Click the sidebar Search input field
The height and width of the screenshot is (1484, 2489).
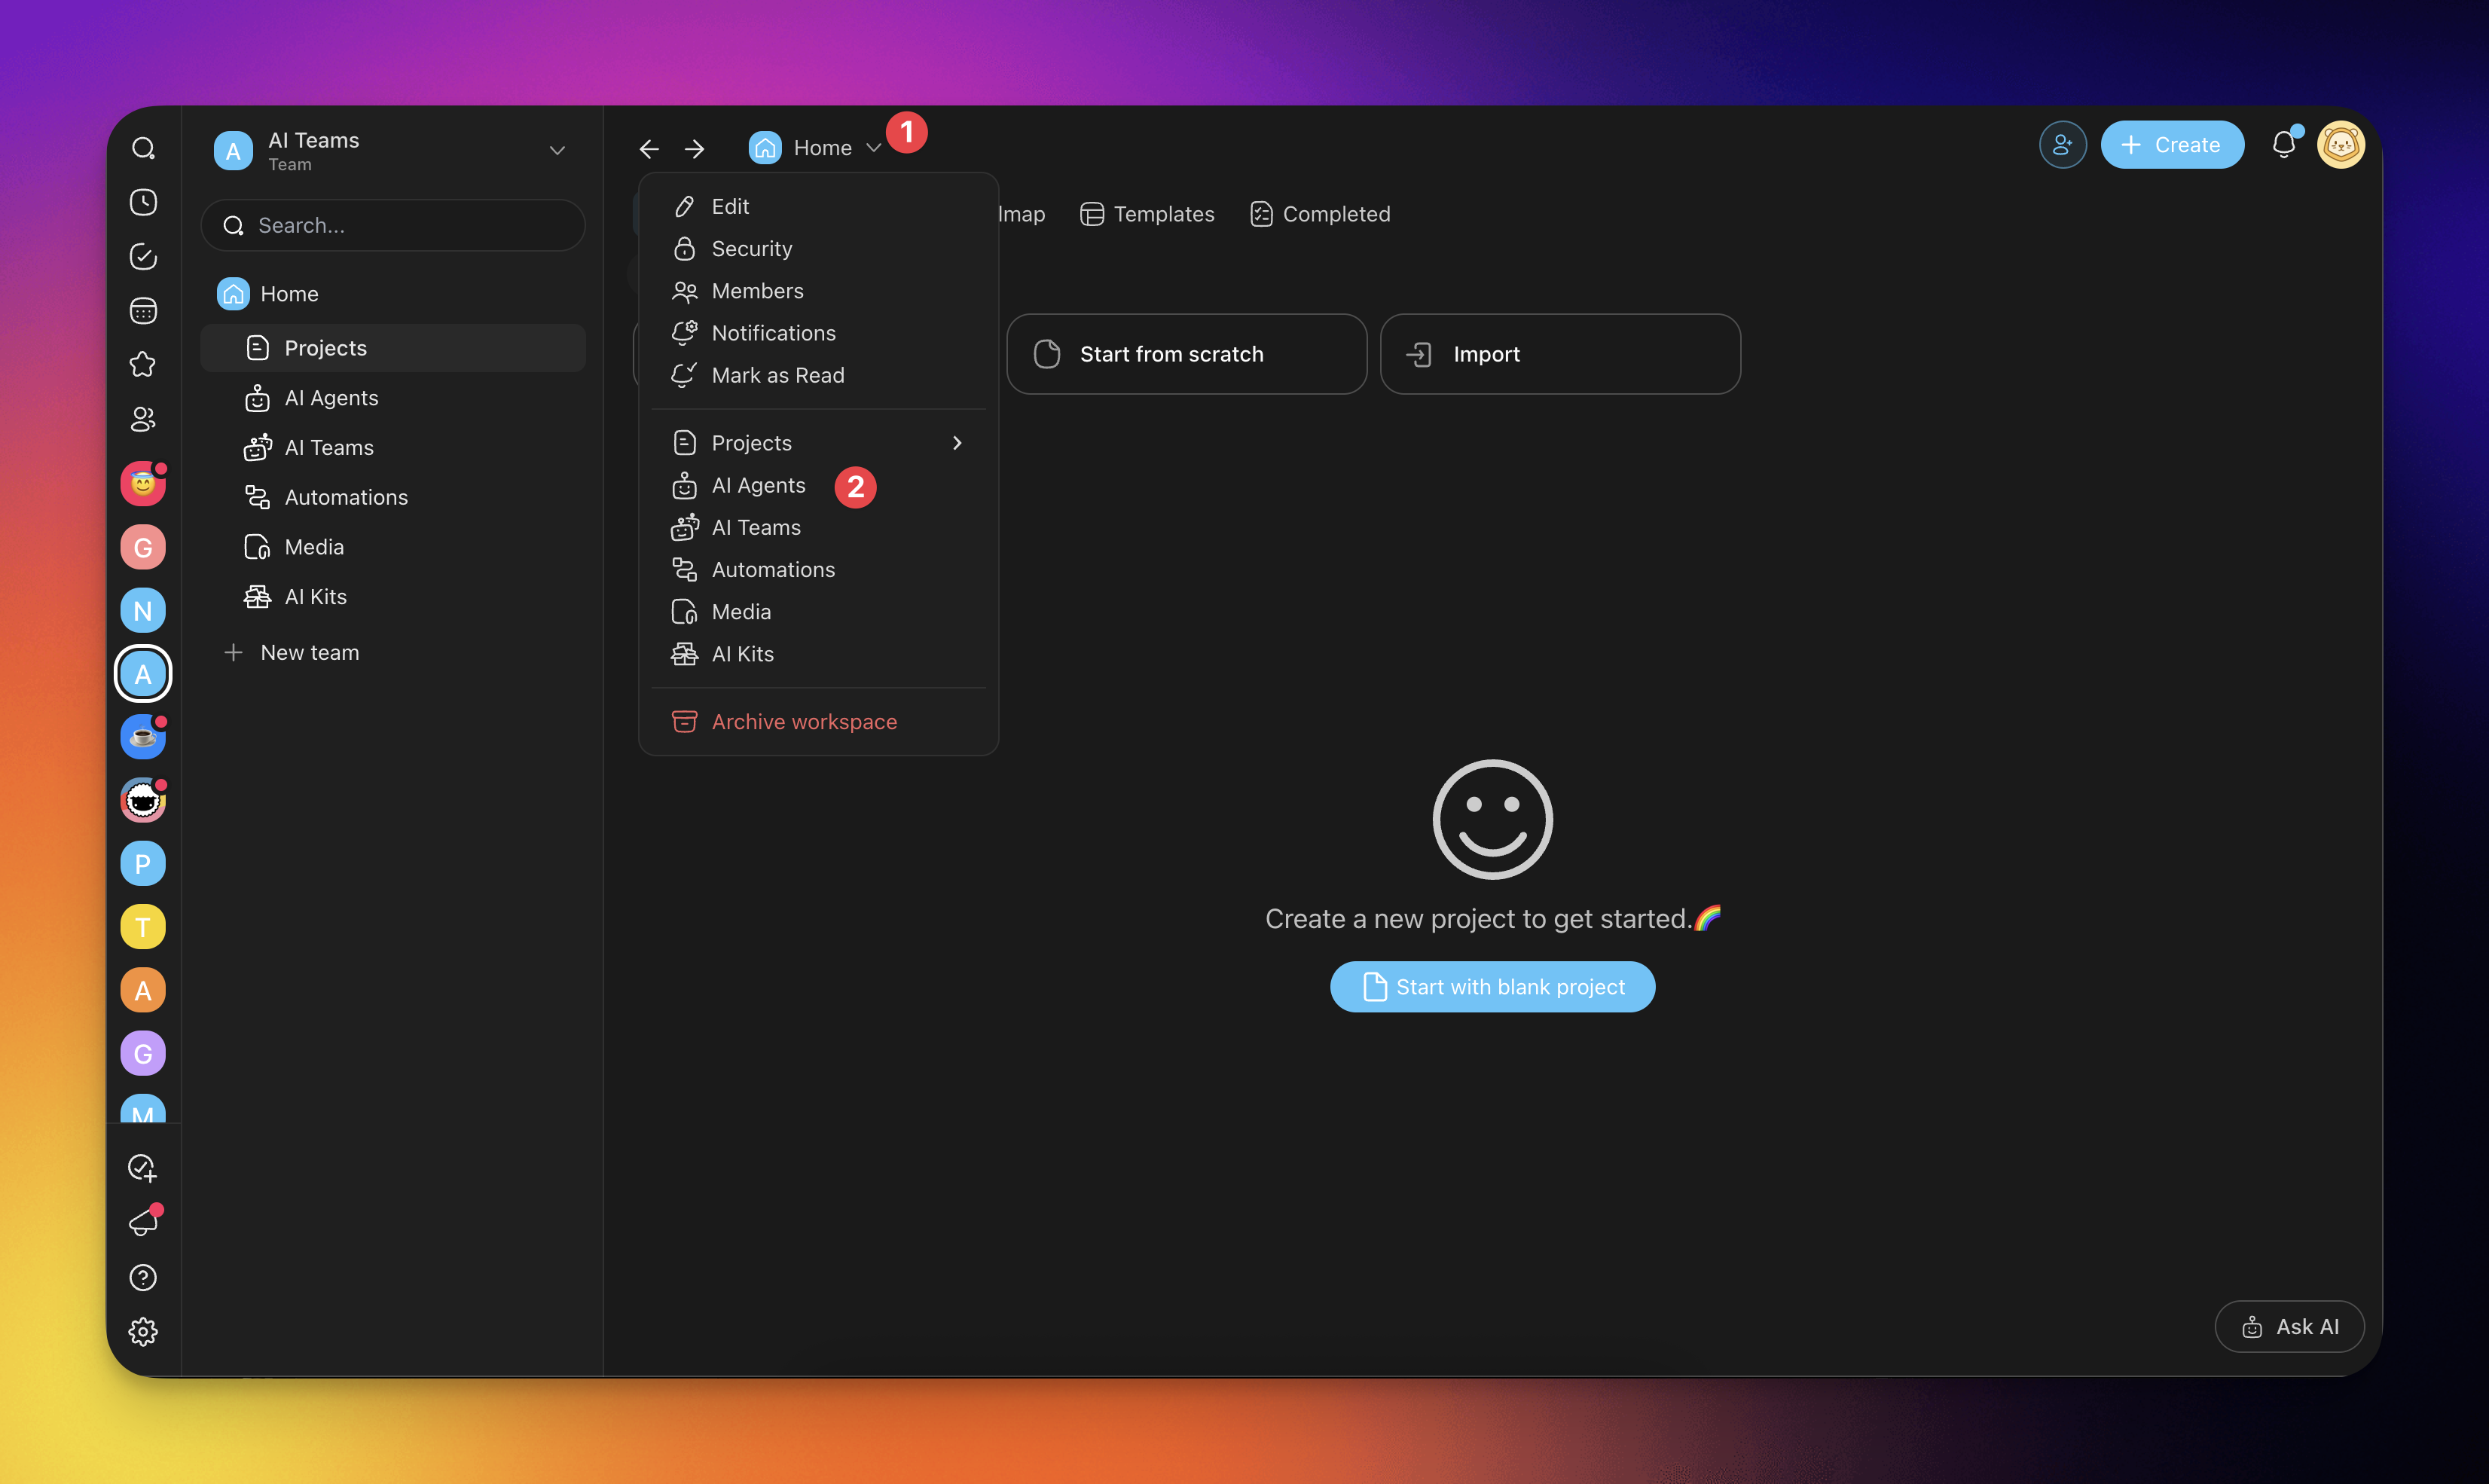pos(393,225)
